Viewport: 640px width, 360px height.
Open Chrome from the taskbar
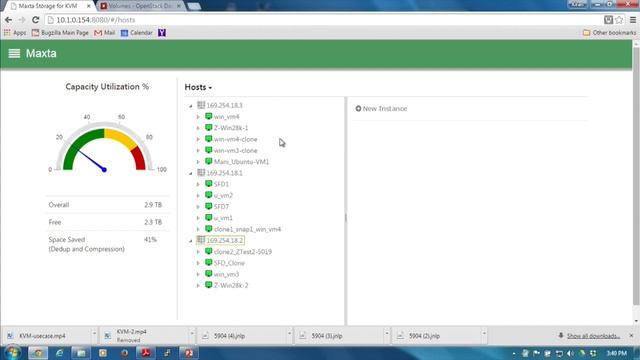tap(38, 353)
